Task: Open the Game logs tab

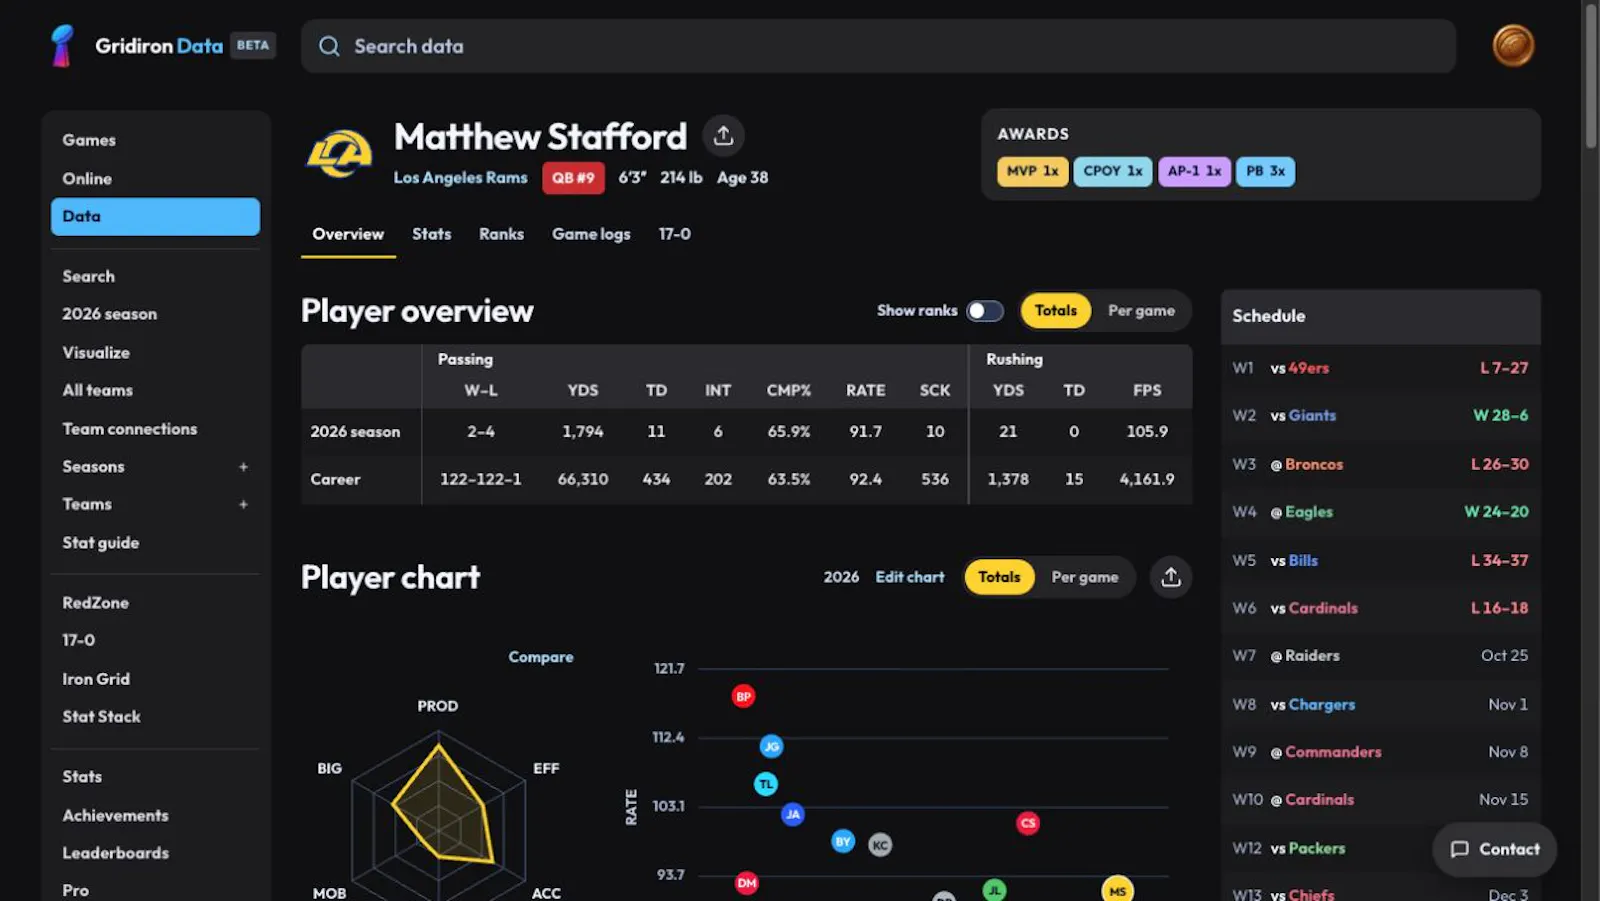Action: [591, 234]
